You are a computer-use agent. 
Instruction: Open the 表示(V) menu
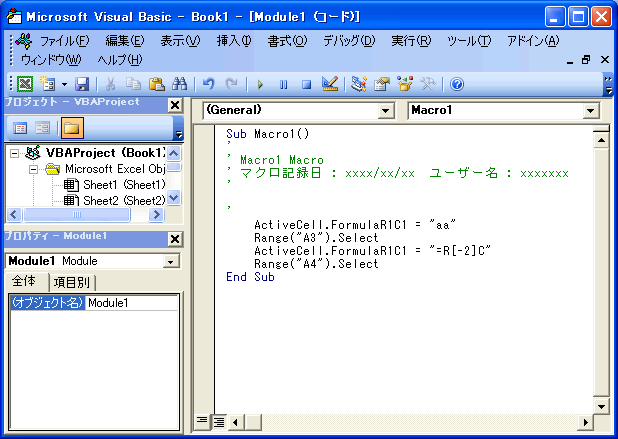point(181,41)
